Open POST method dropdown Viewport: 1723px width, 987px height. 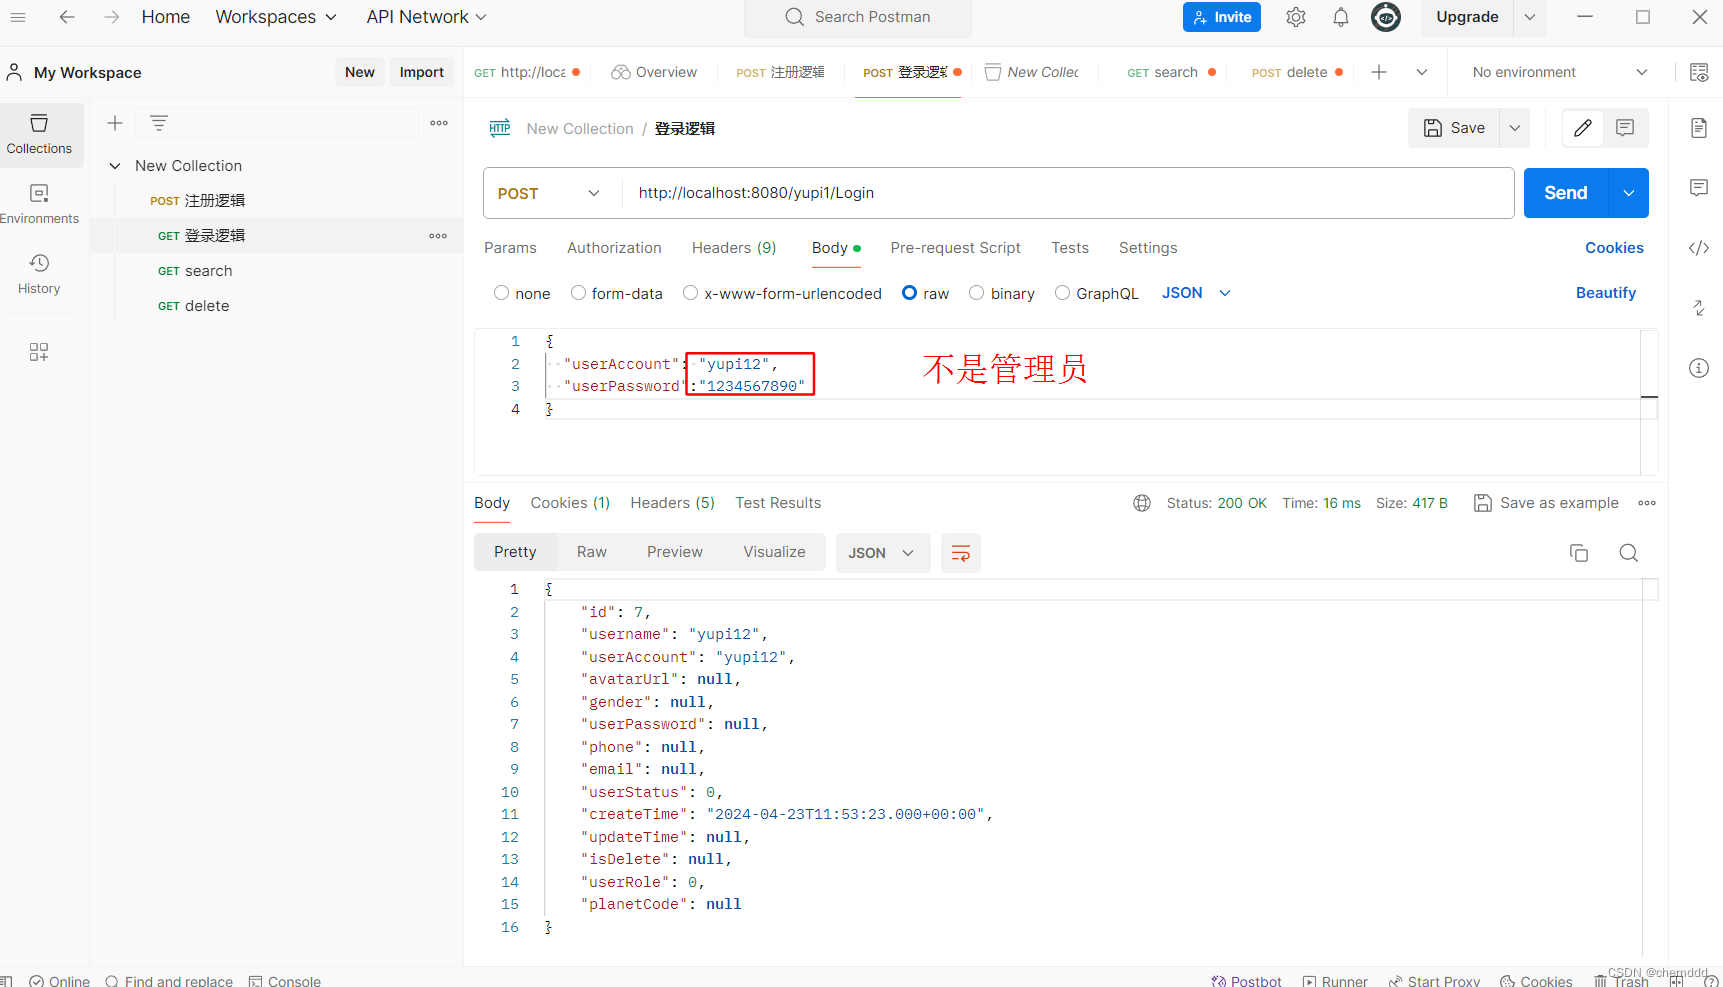(x=551, y=193)
